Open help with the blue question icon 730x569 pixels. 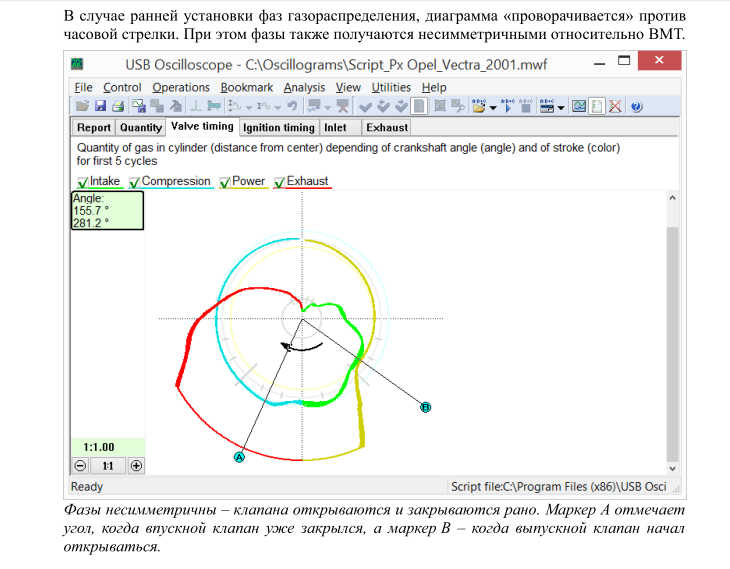[x=636, y=107]
